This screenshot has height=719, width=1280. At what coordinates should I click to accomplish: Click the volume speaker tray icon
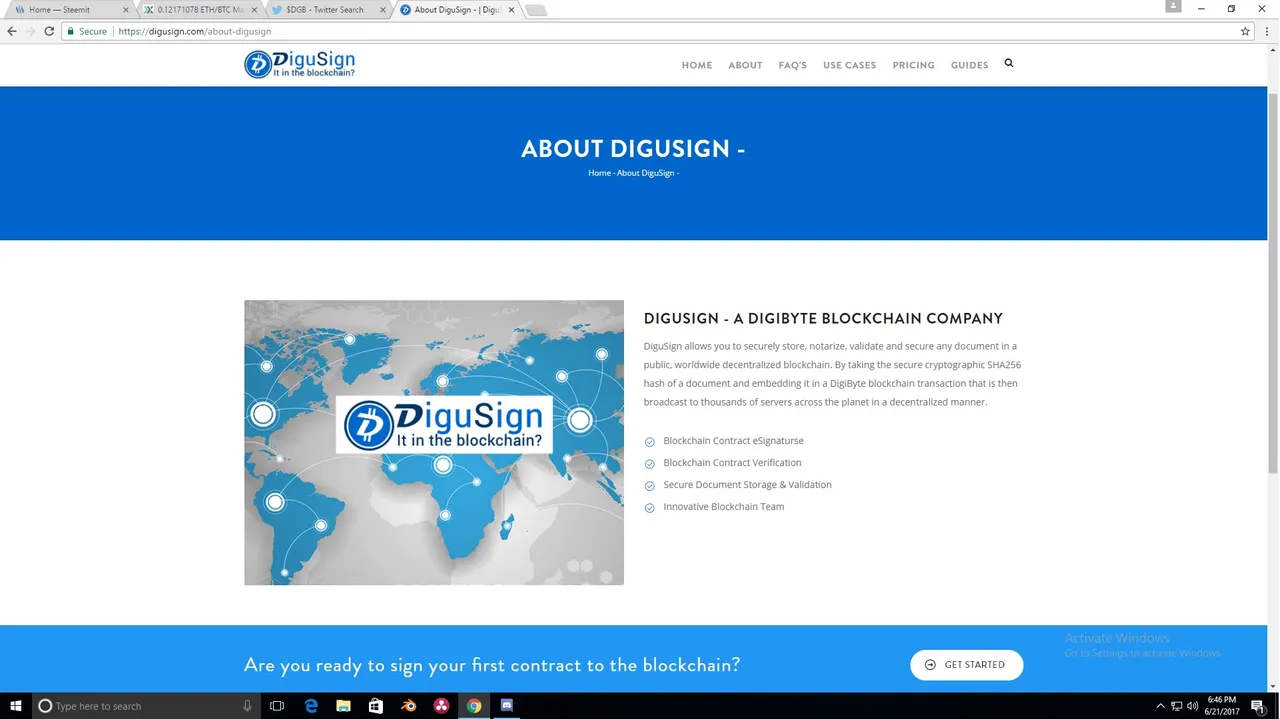click(x=1192, y=706)
